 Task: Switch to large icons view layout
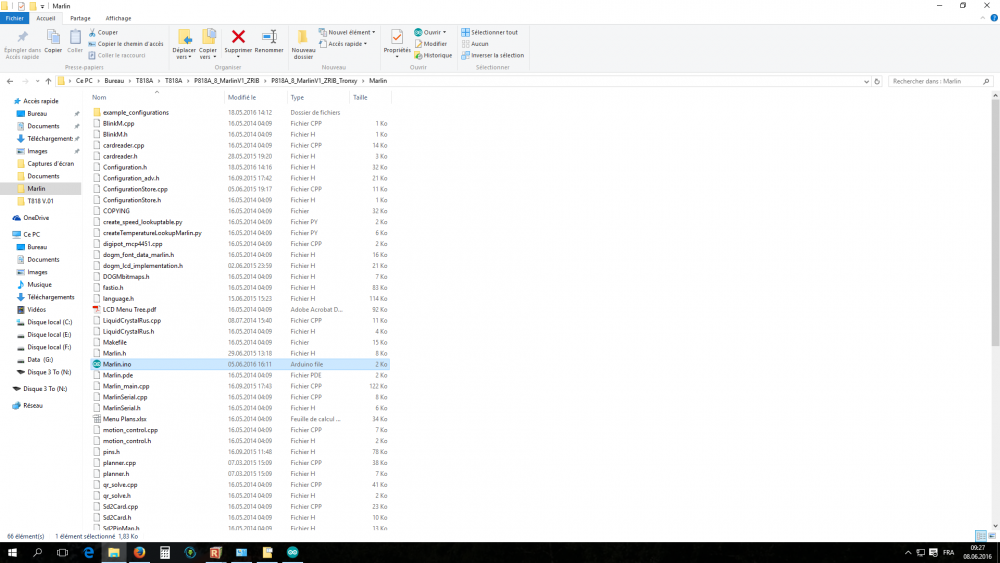(x=992, y=536)
